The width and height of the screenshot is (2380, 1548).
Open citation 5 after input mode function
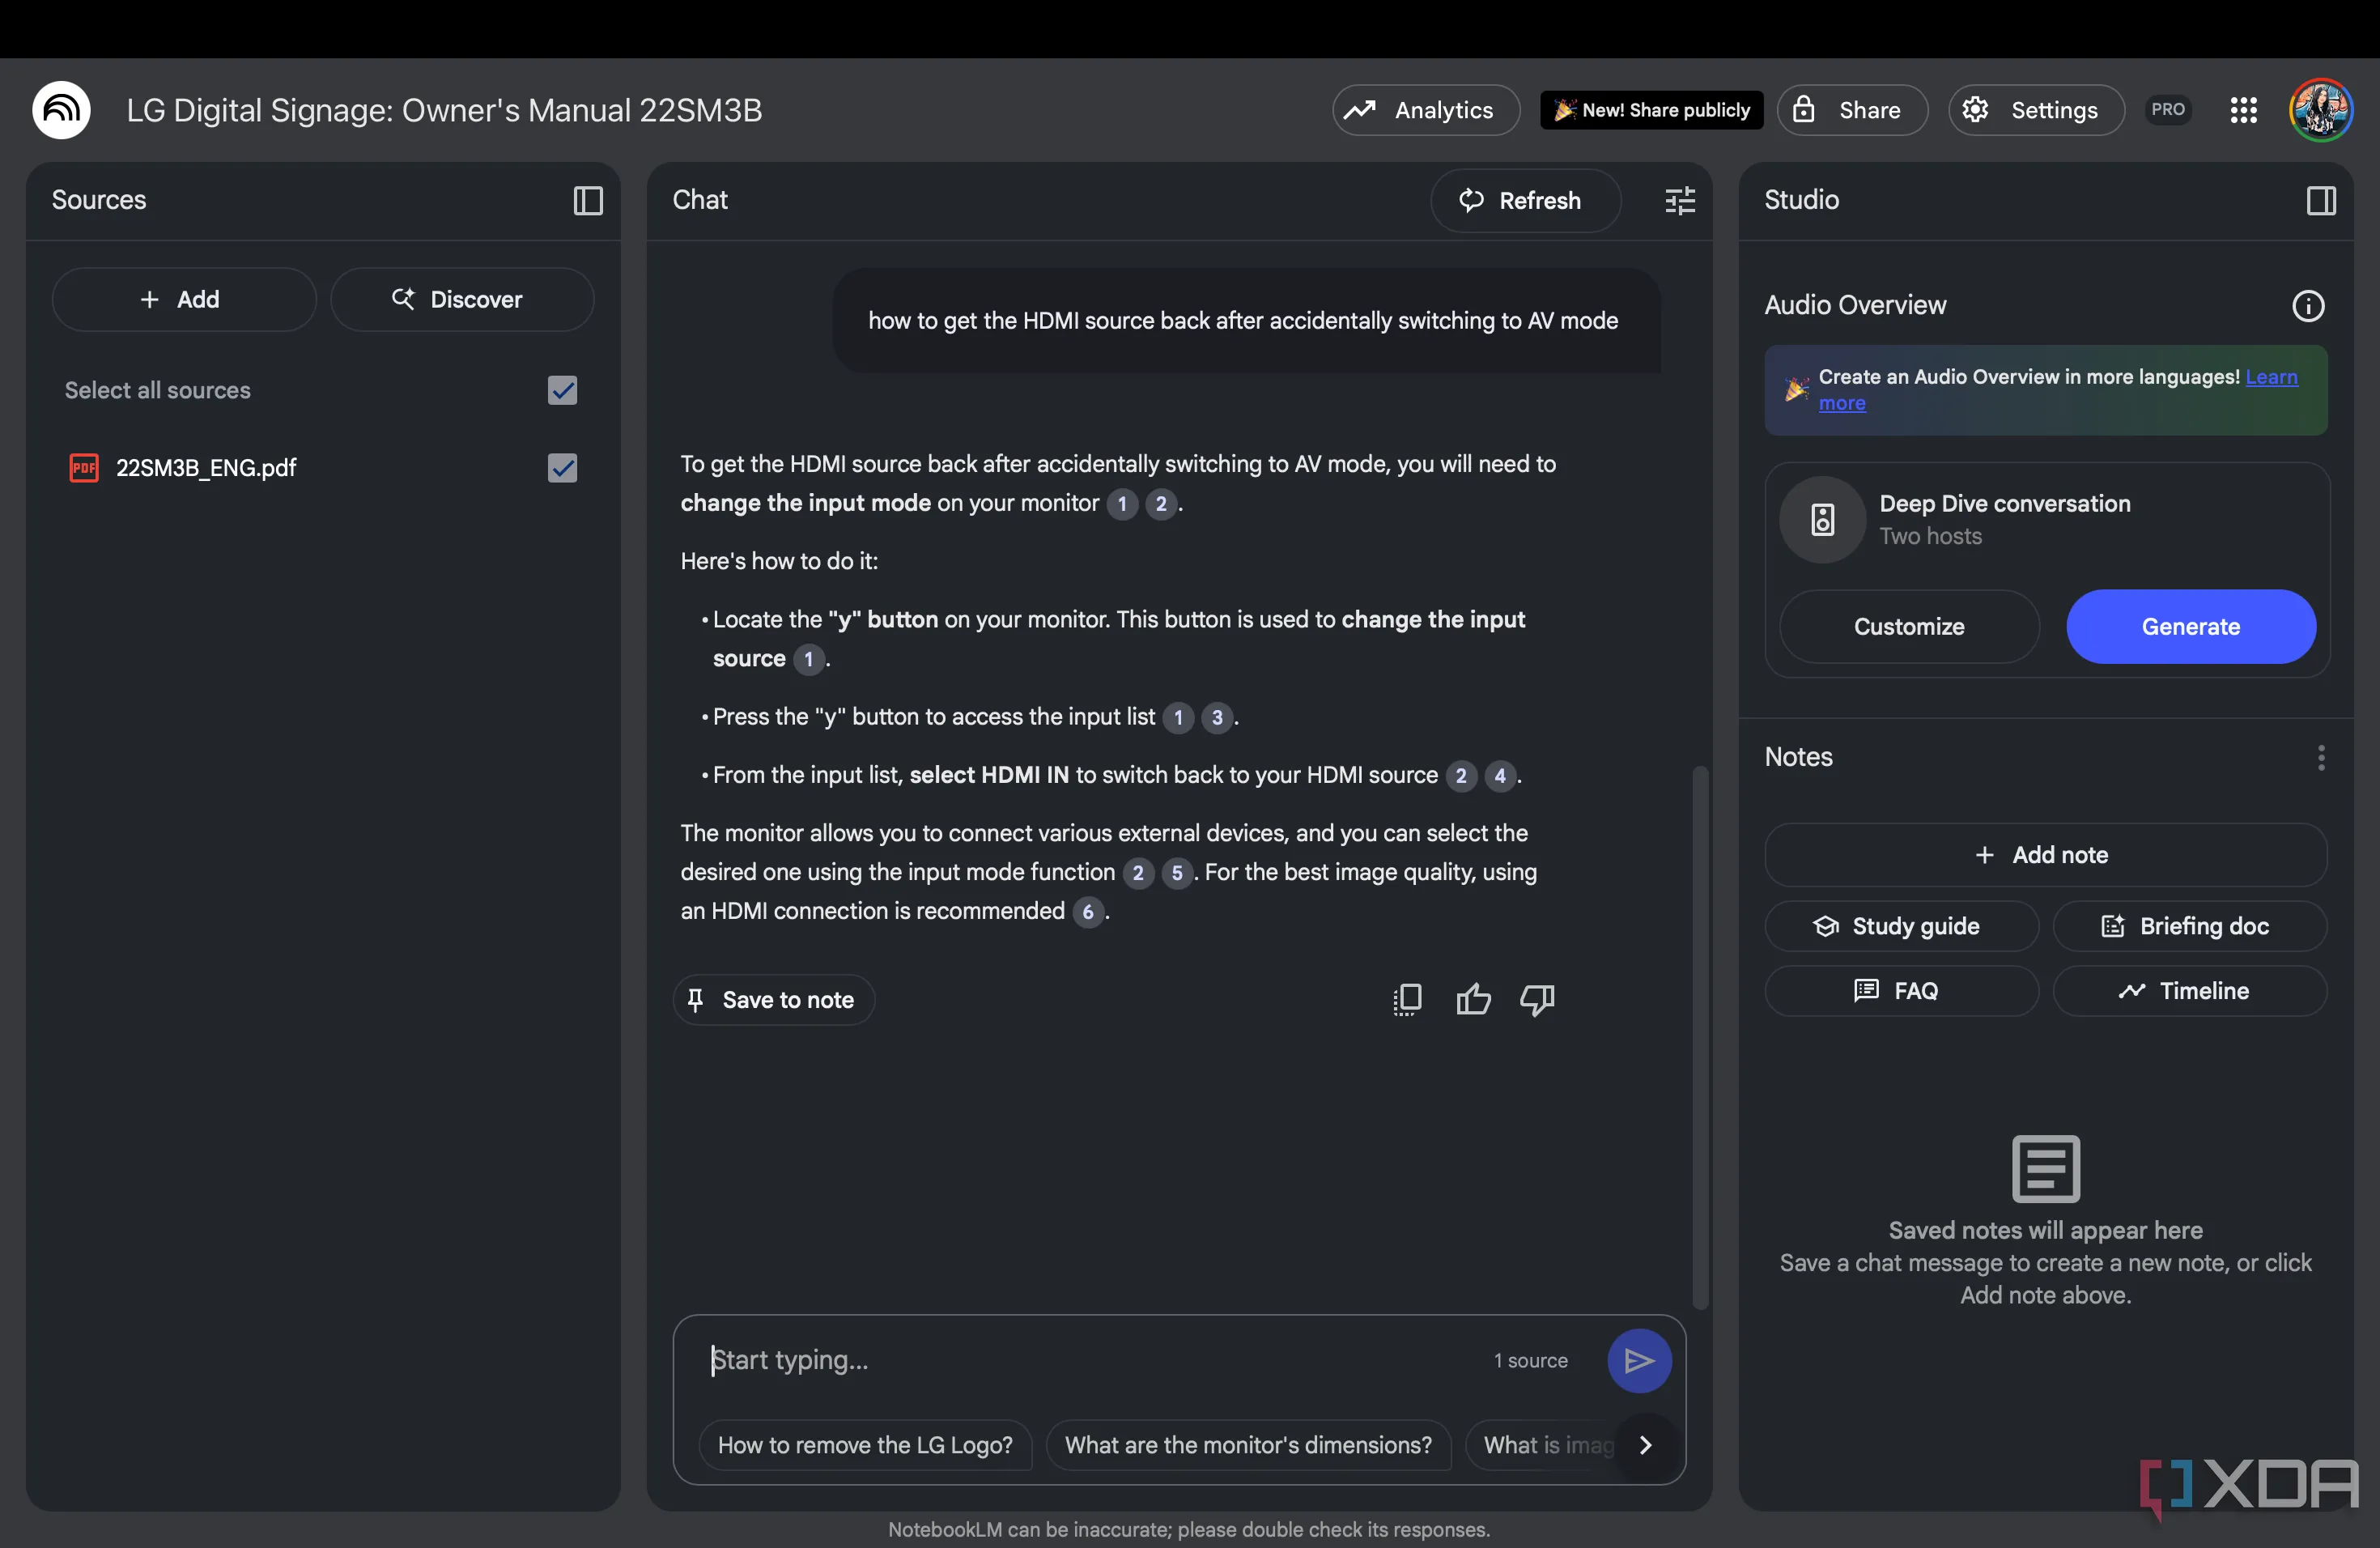pos(1177,873)
